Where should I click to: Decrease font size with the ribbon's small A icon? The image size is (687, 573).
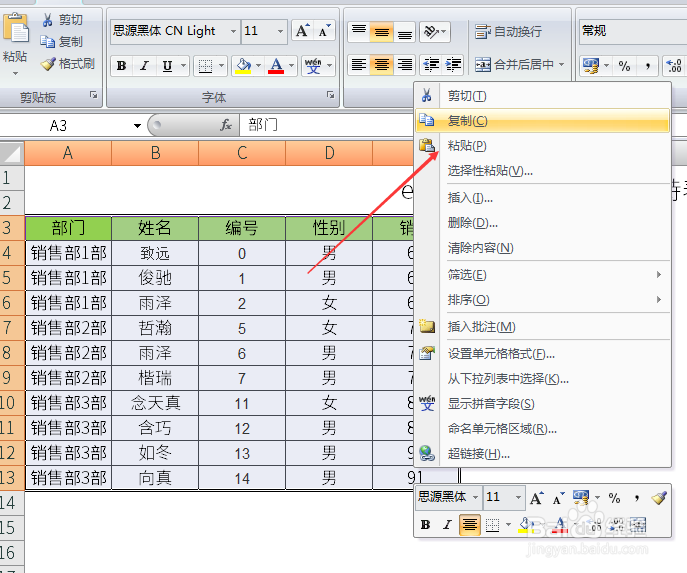325,31
